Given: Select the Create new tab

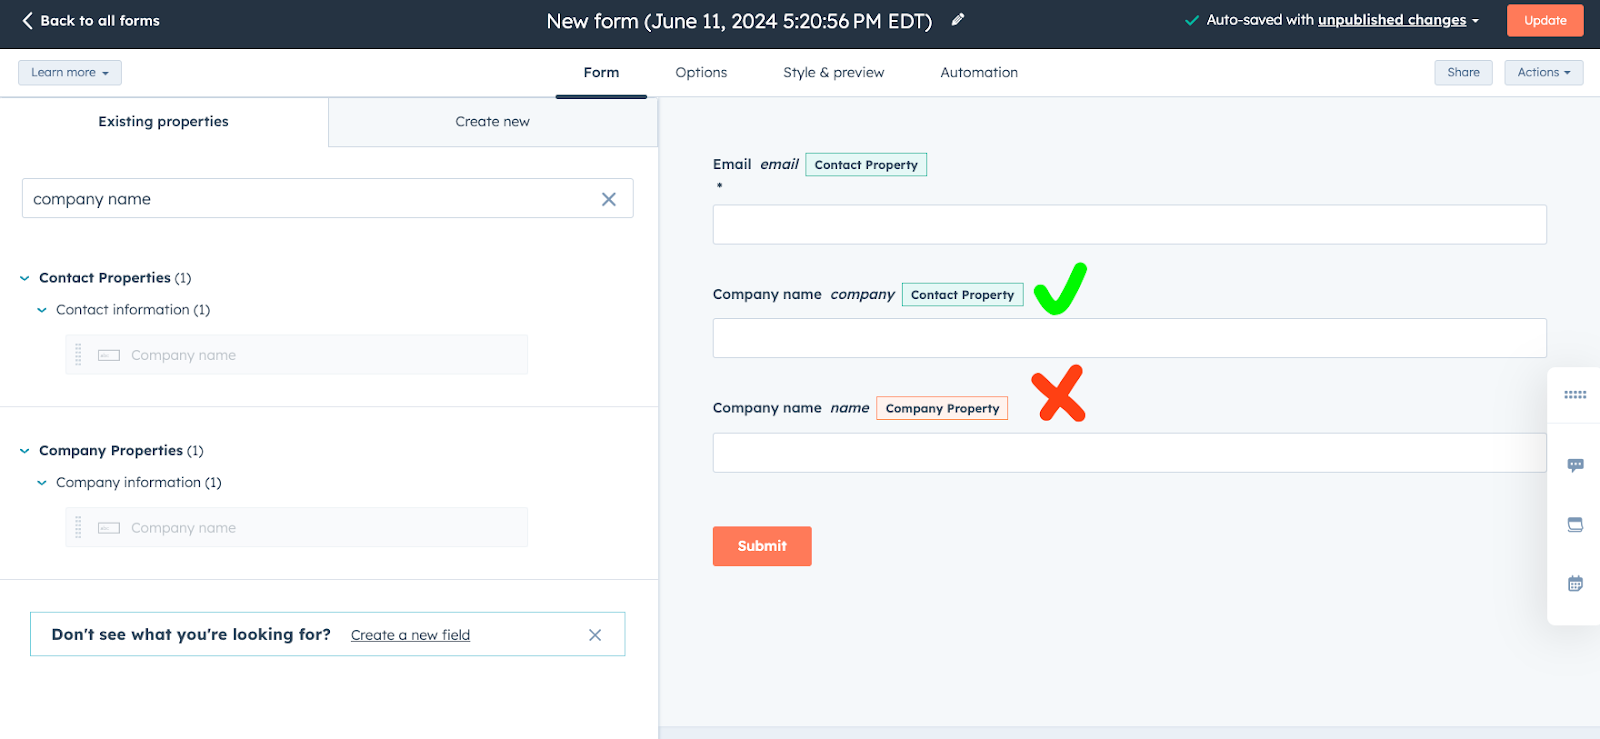Looking at the screenshot, I should [493, 122].
